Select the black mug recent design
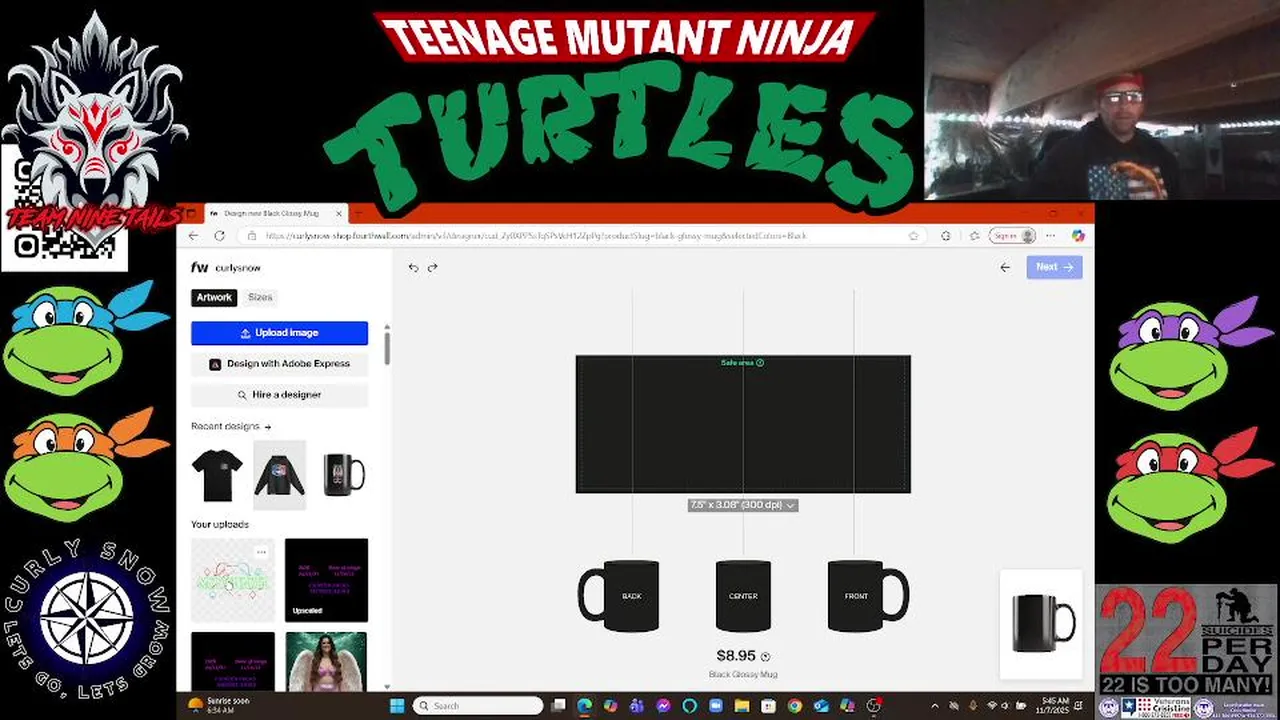1280x720 pixels. [342, 475]
